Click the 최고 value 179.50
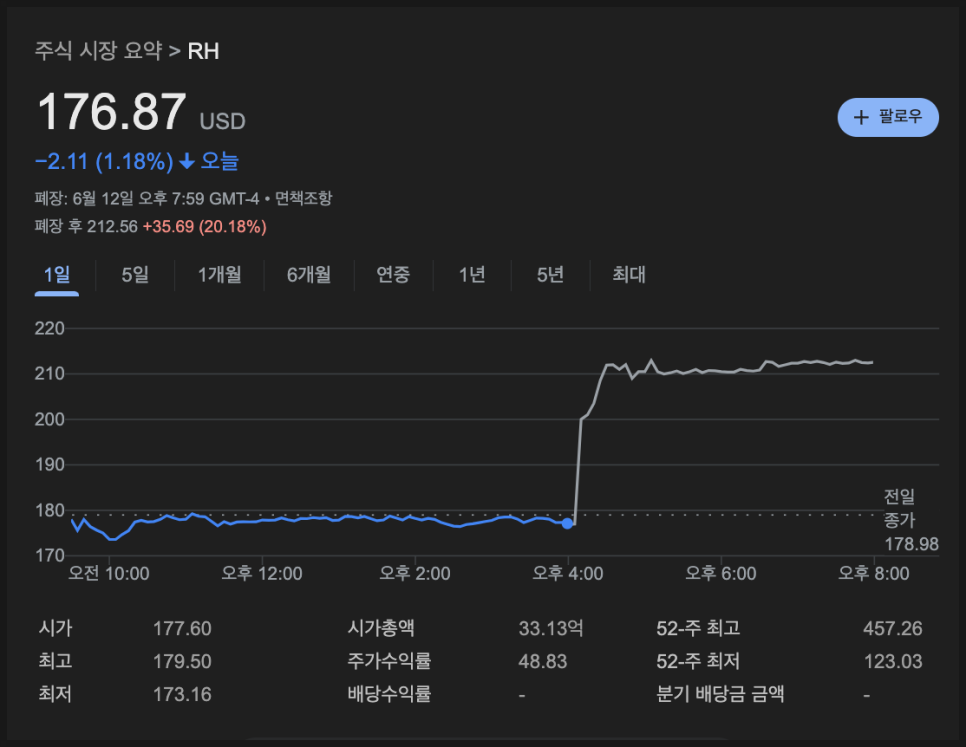 pos(182,661)
